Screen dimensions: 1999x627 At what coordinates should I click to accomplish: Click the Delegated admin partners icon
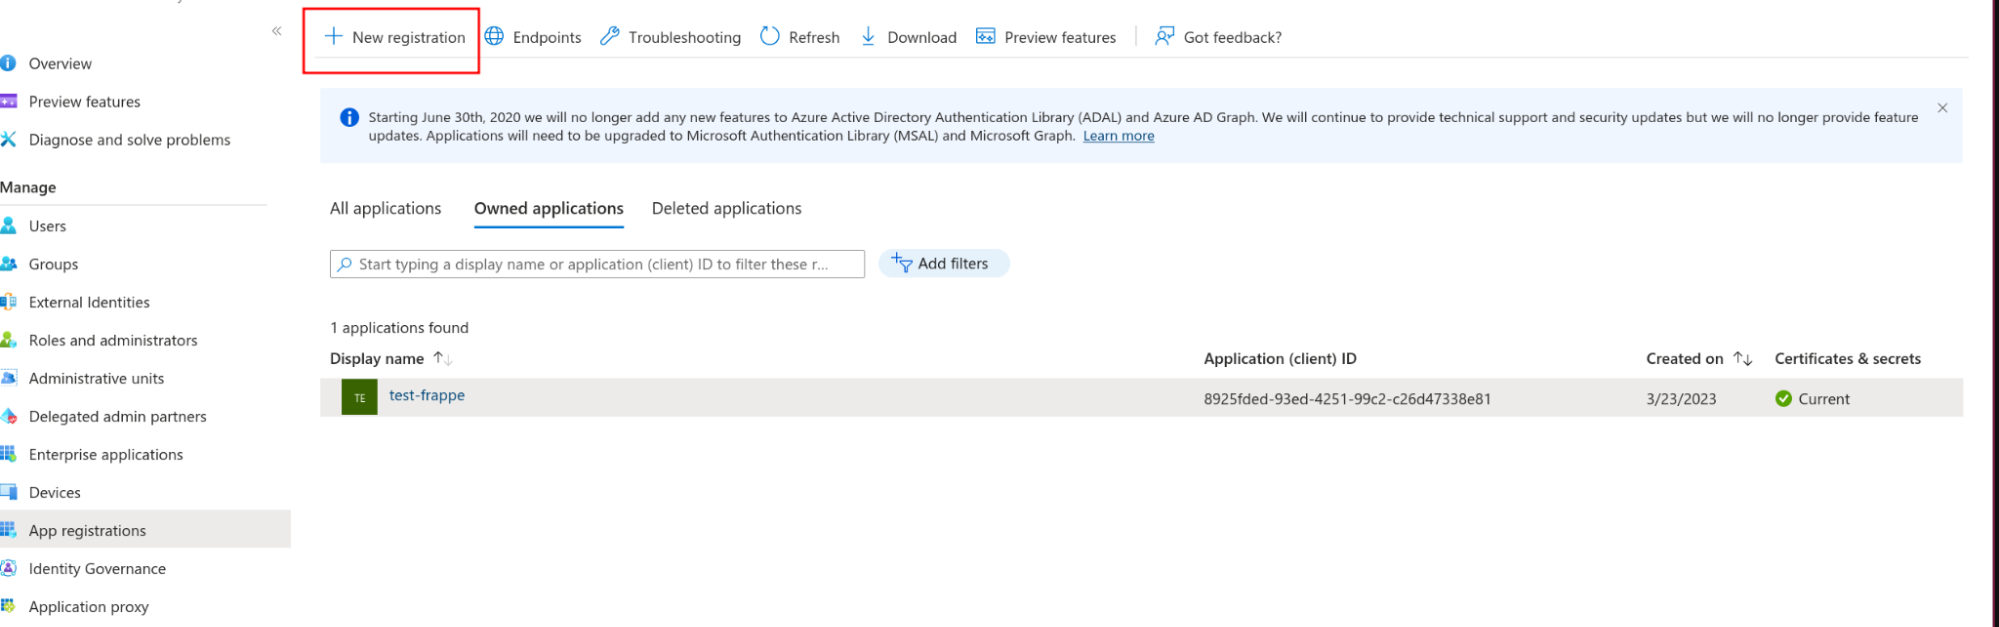(8, 416)
